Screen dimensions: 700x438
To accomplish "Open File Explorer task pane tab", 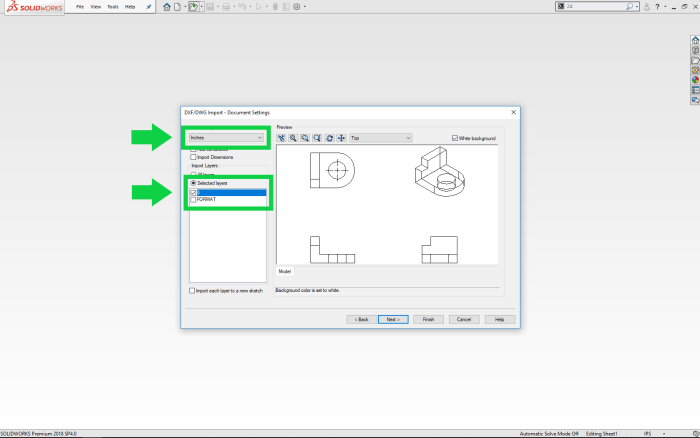I will [x=695, y=60].
